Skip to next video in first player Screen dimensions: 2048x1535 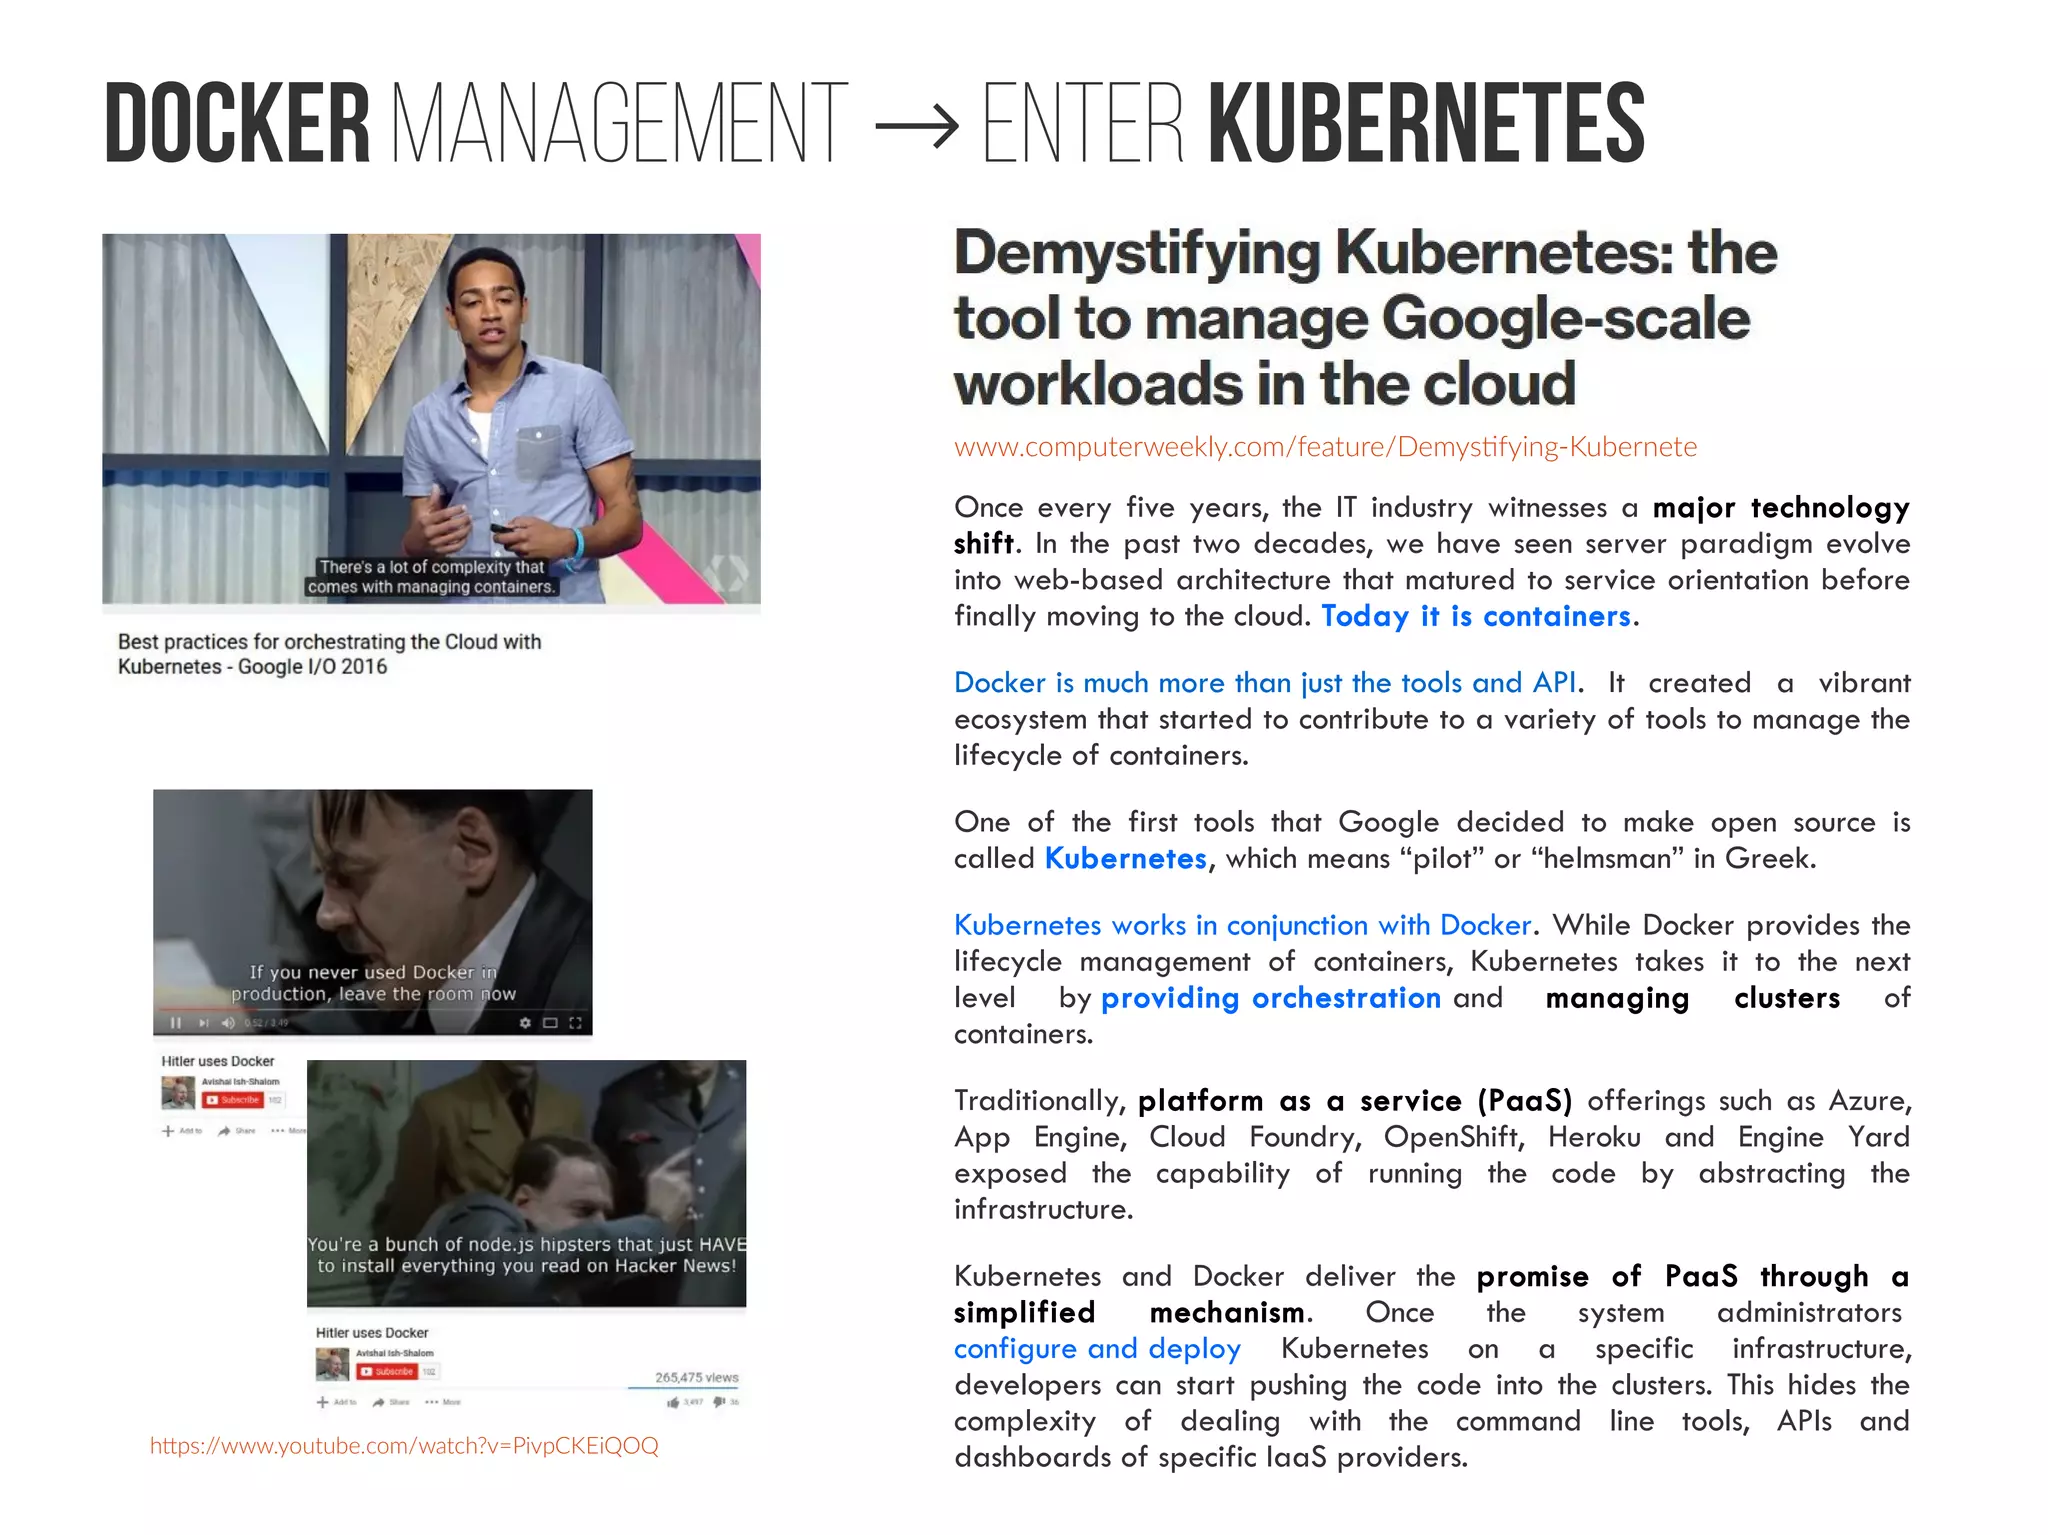pyautogui.click(x=203, y=1023)
